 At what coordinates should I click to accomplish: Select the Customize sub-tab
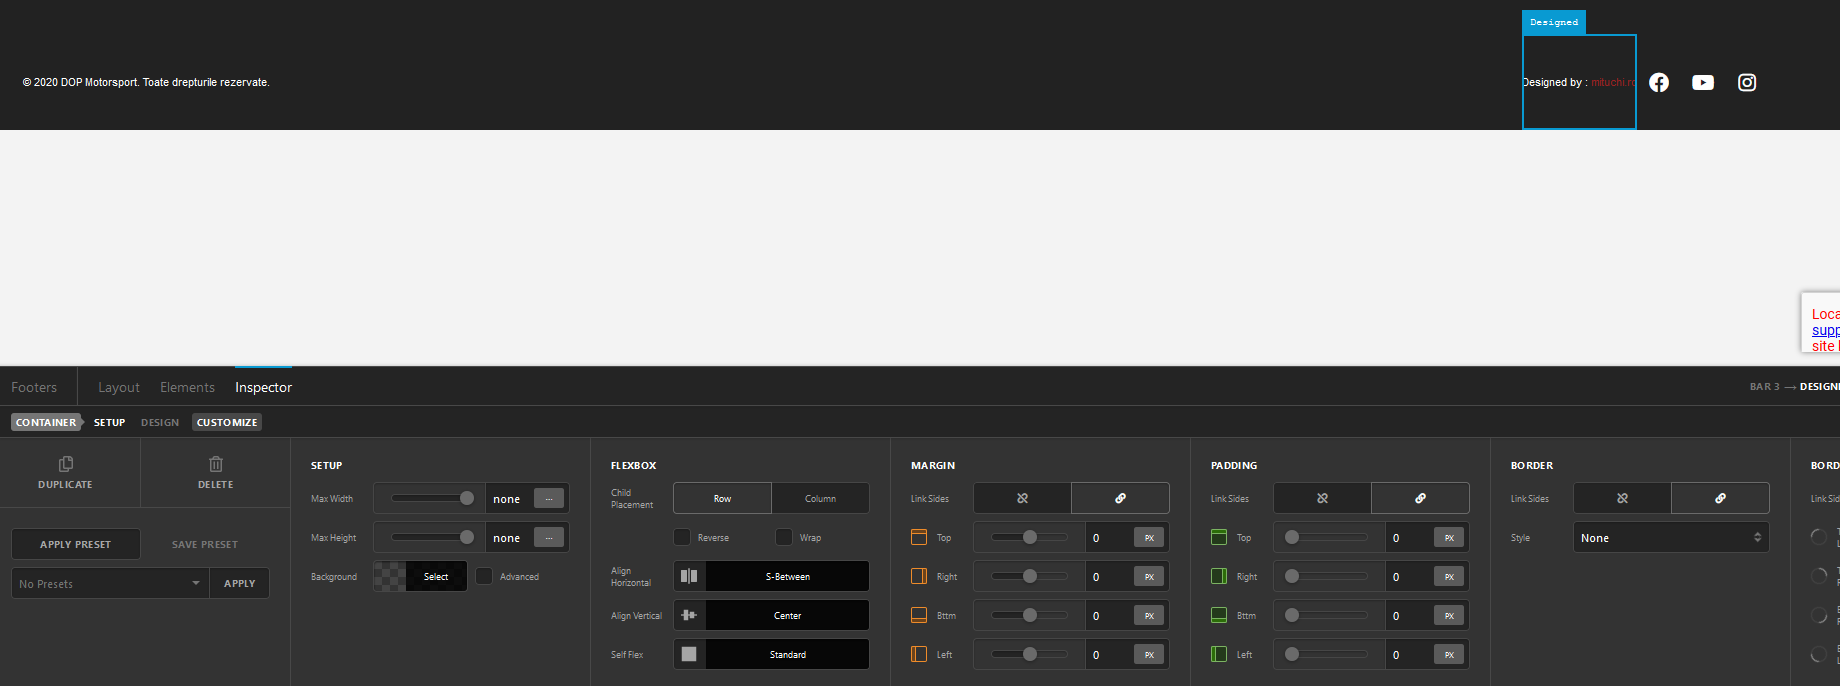[x=227, y=422]
